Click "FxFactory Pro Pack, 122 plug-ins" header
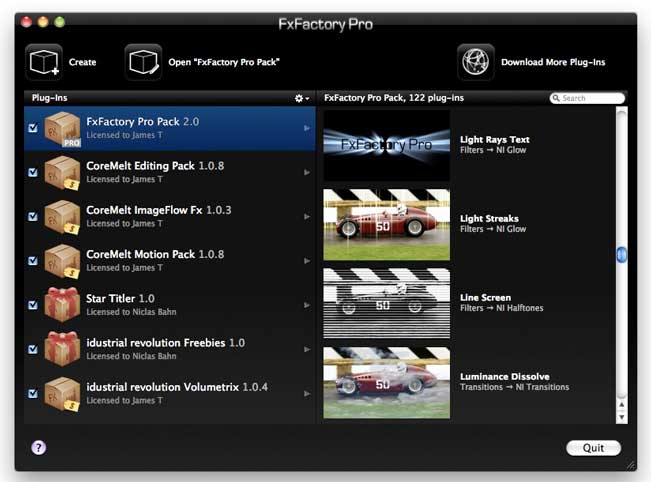 point(394,98)
